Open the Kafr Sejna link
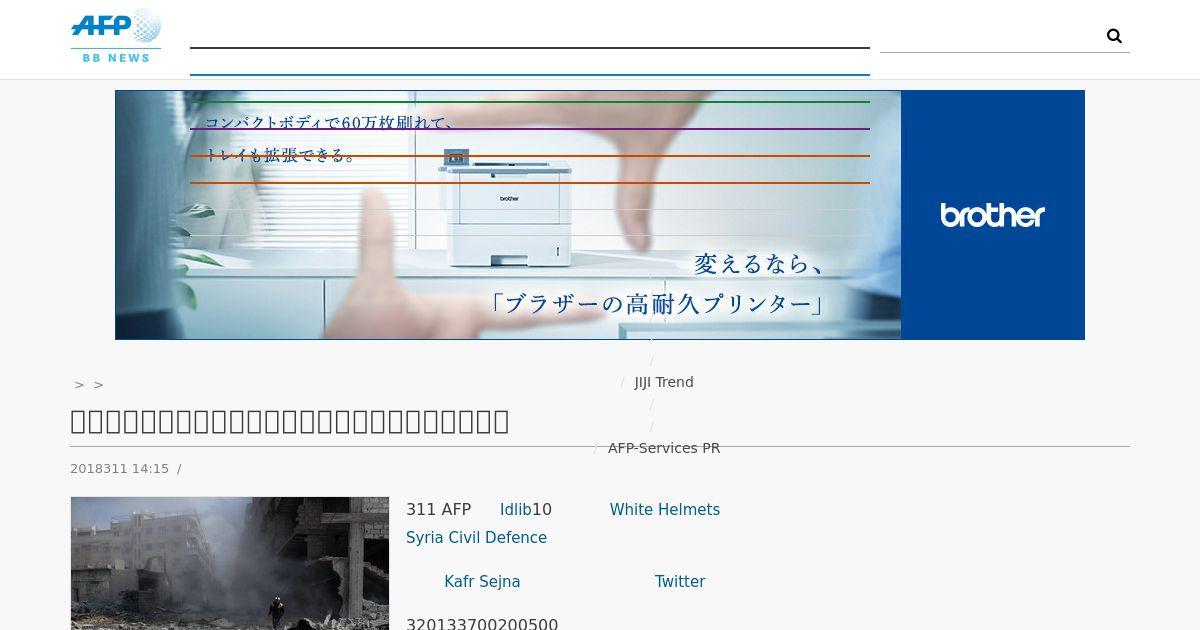Image resolution: width=1200 pixels, height=630 pixels. [x=482, y=582]
